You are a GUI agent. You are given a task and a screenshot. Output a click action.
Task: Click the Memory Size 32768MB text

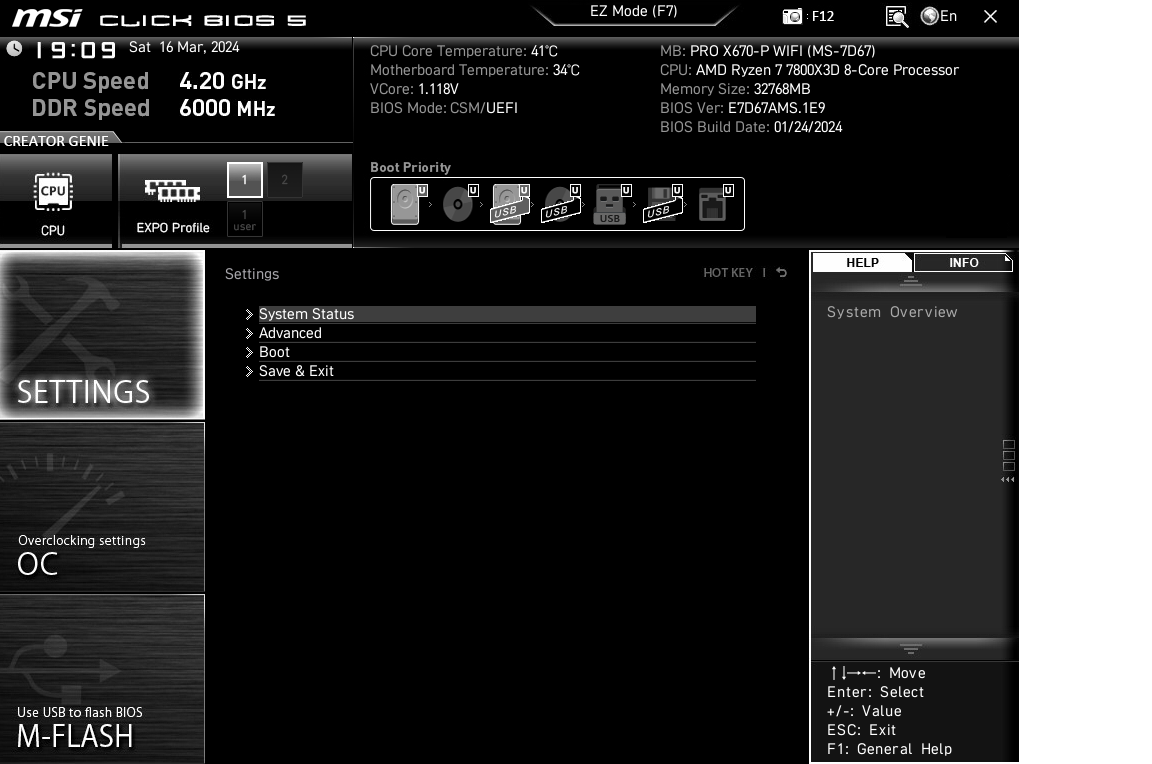(x=735, y=90)
